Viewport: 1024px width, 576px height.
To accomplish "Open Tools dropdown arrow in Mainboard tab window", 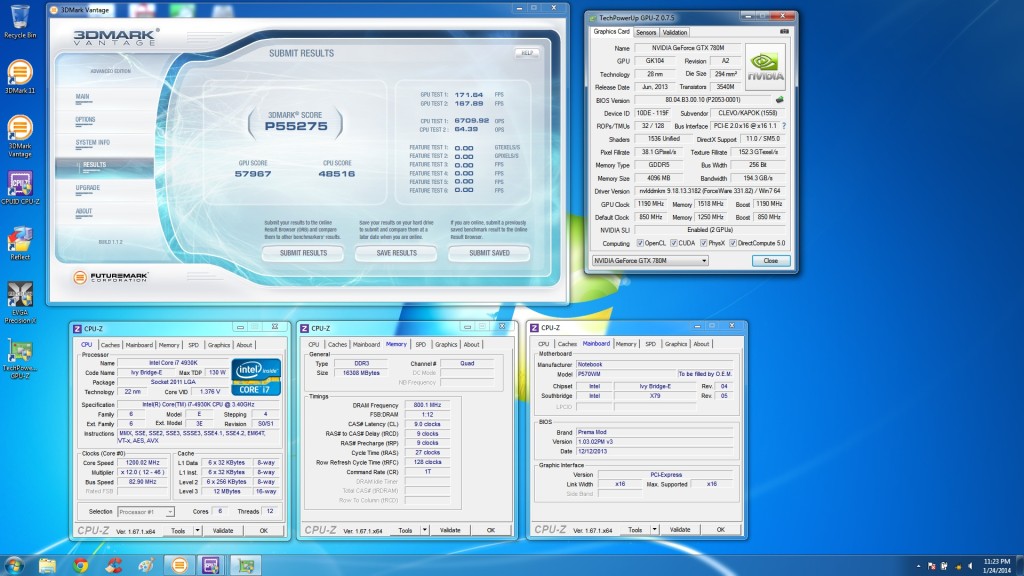I will (x=654, y=529).
